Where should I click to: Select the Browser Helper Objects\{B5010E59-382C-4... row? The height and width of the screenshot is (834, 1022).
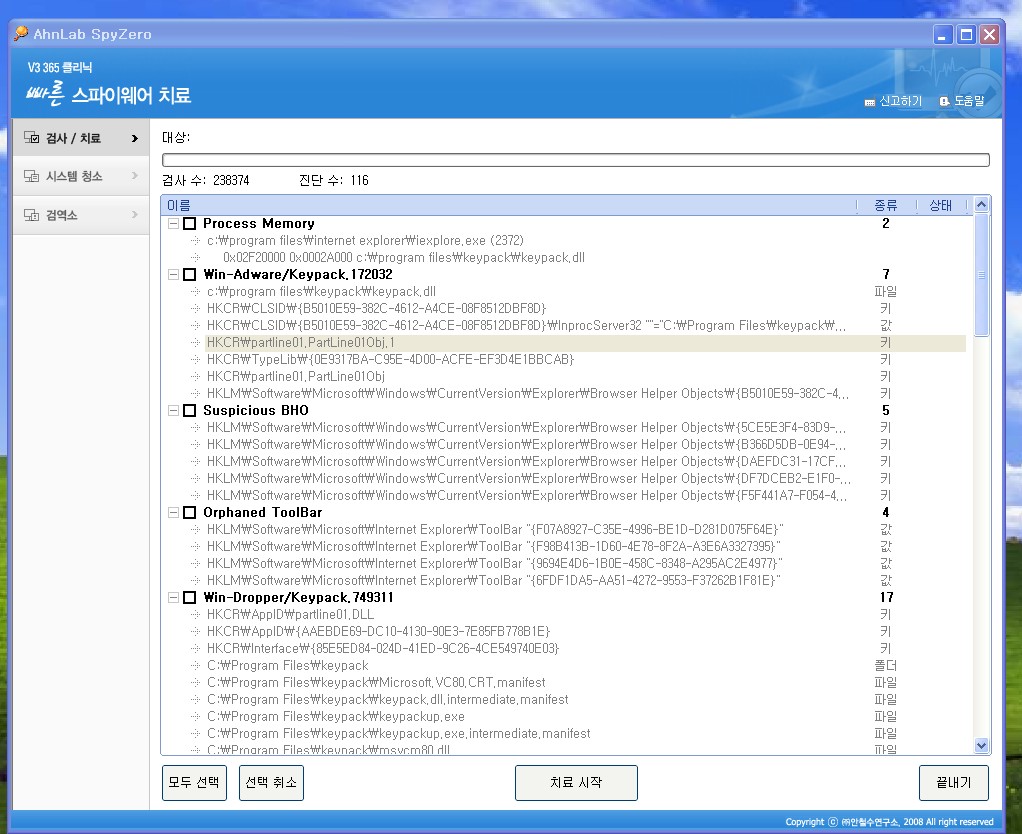click(x=585, y=394)
